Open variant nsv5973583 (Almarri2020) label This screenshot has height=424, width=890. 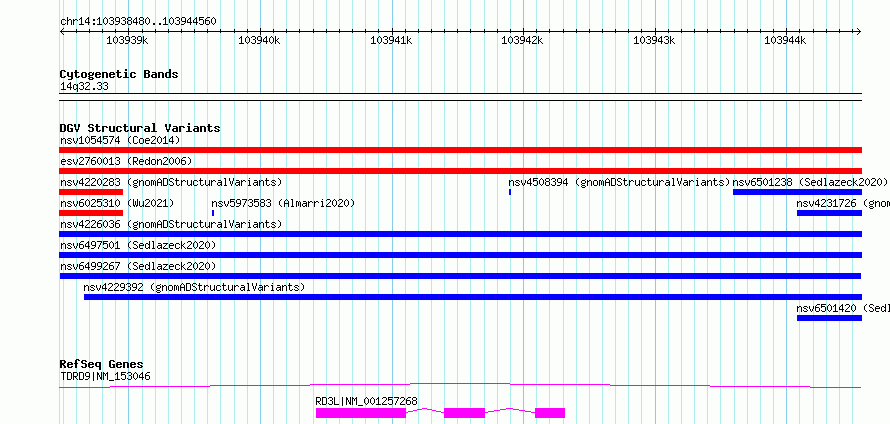[283, 204]
